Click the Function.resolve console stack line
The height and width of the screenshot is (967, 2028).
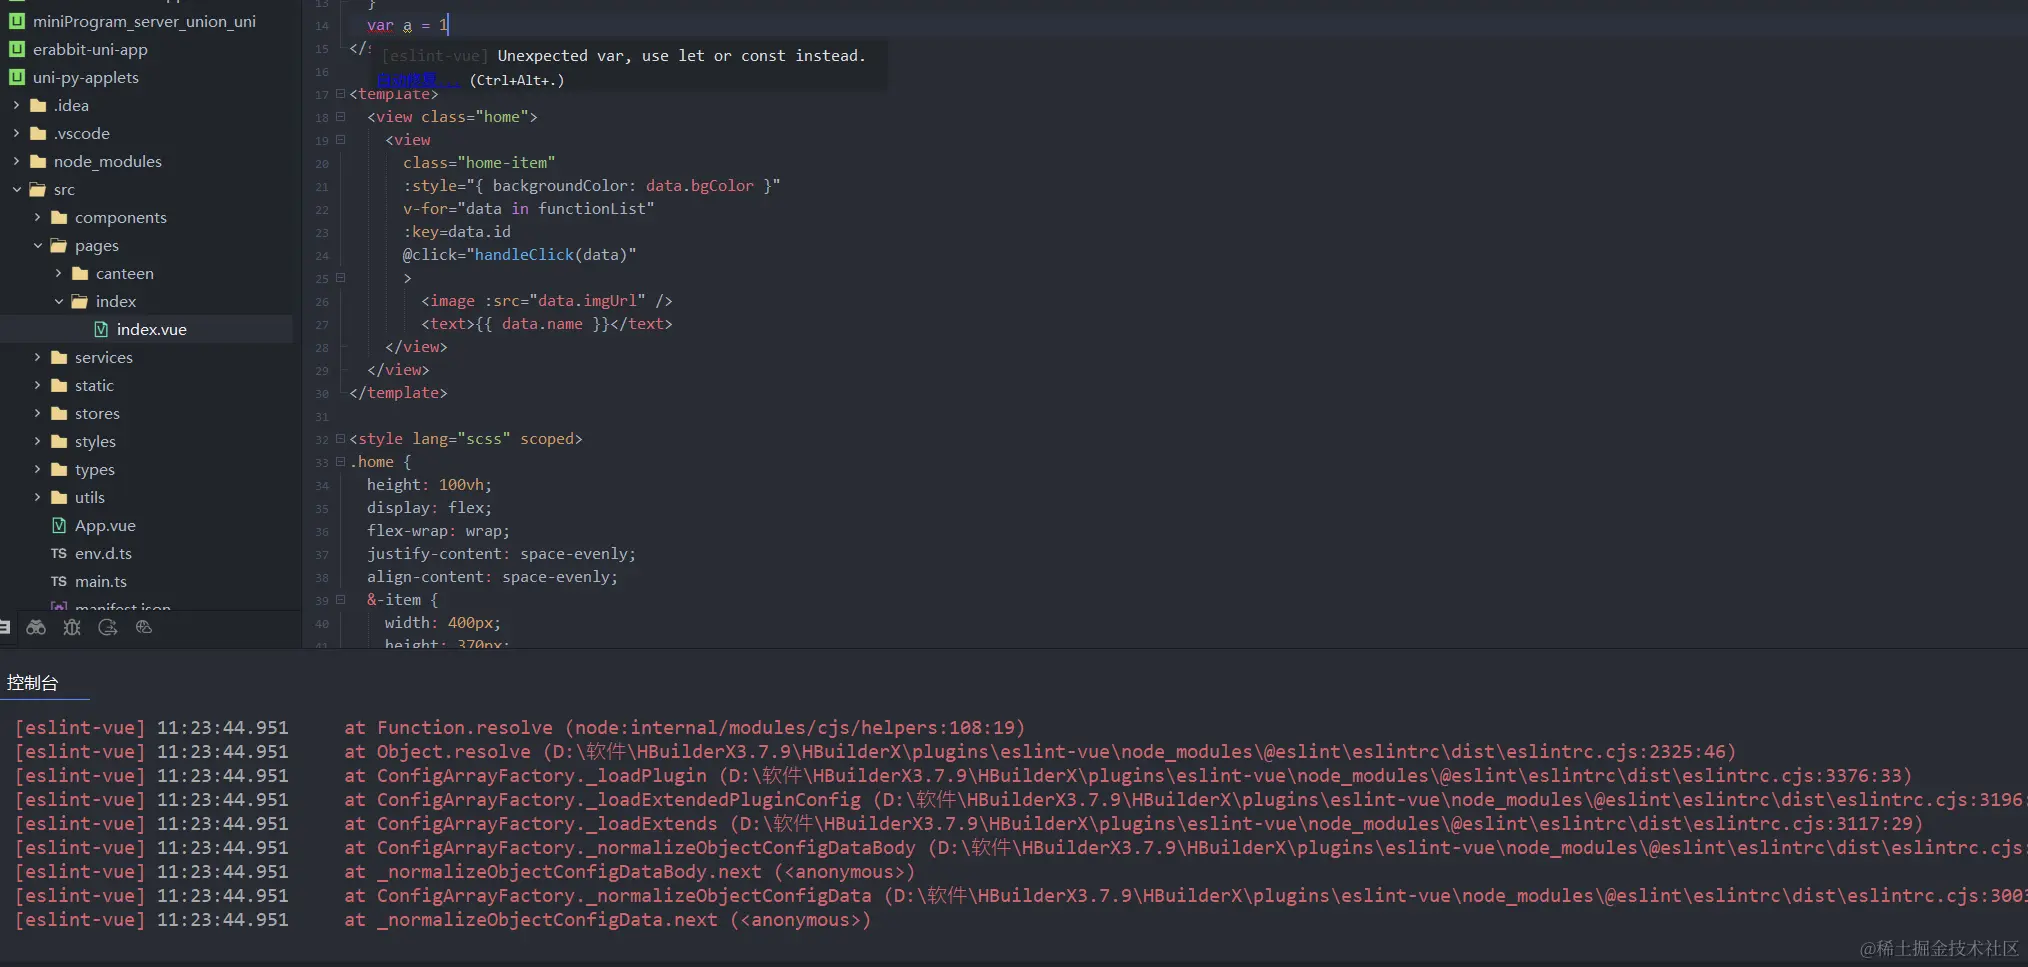point(685,728)
